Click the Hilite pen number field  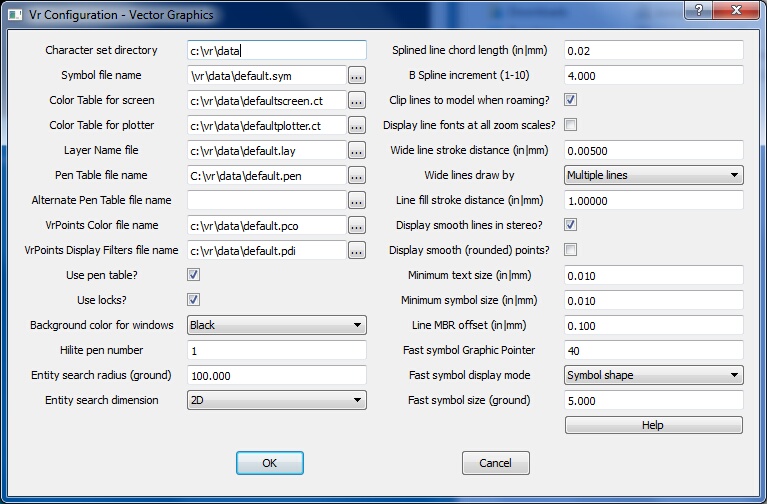coord(277,350)
